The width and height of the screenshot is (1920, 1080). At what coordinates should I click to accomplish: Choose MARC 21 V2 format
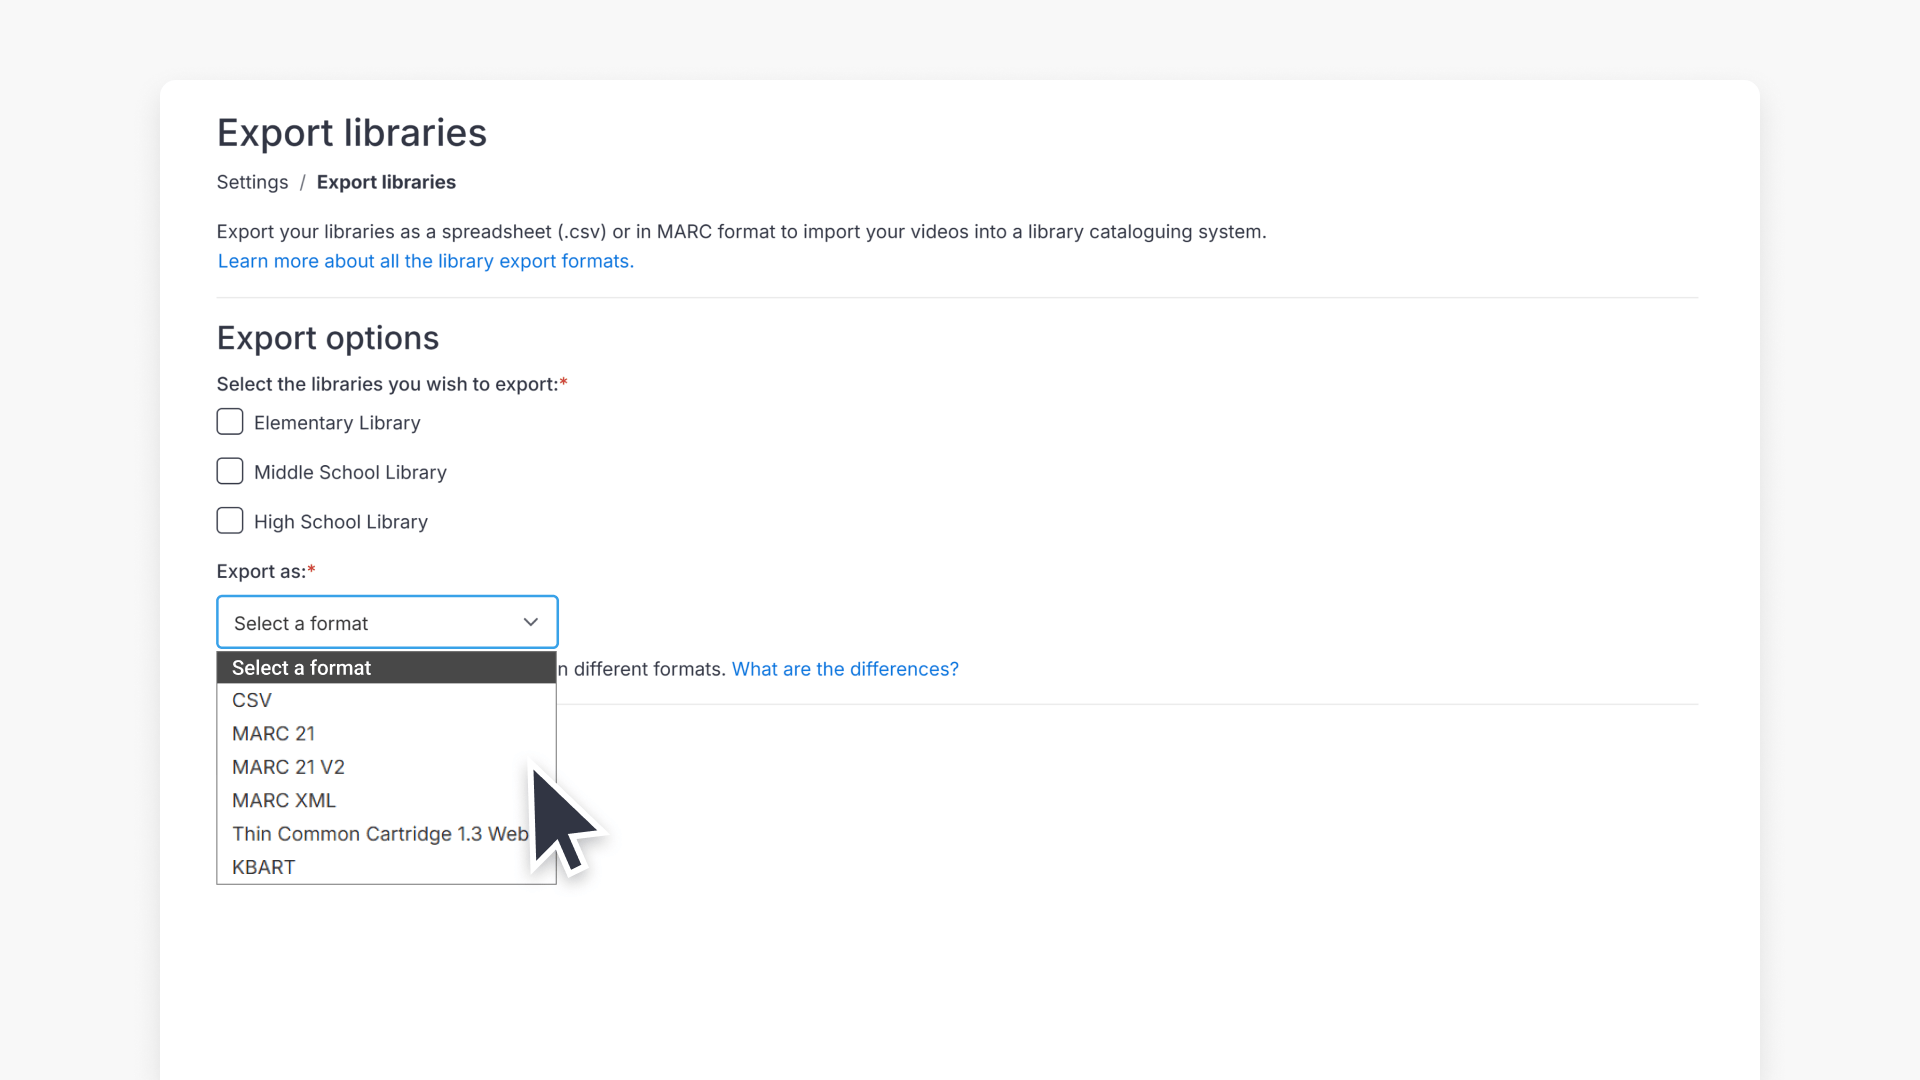point(288,766)
